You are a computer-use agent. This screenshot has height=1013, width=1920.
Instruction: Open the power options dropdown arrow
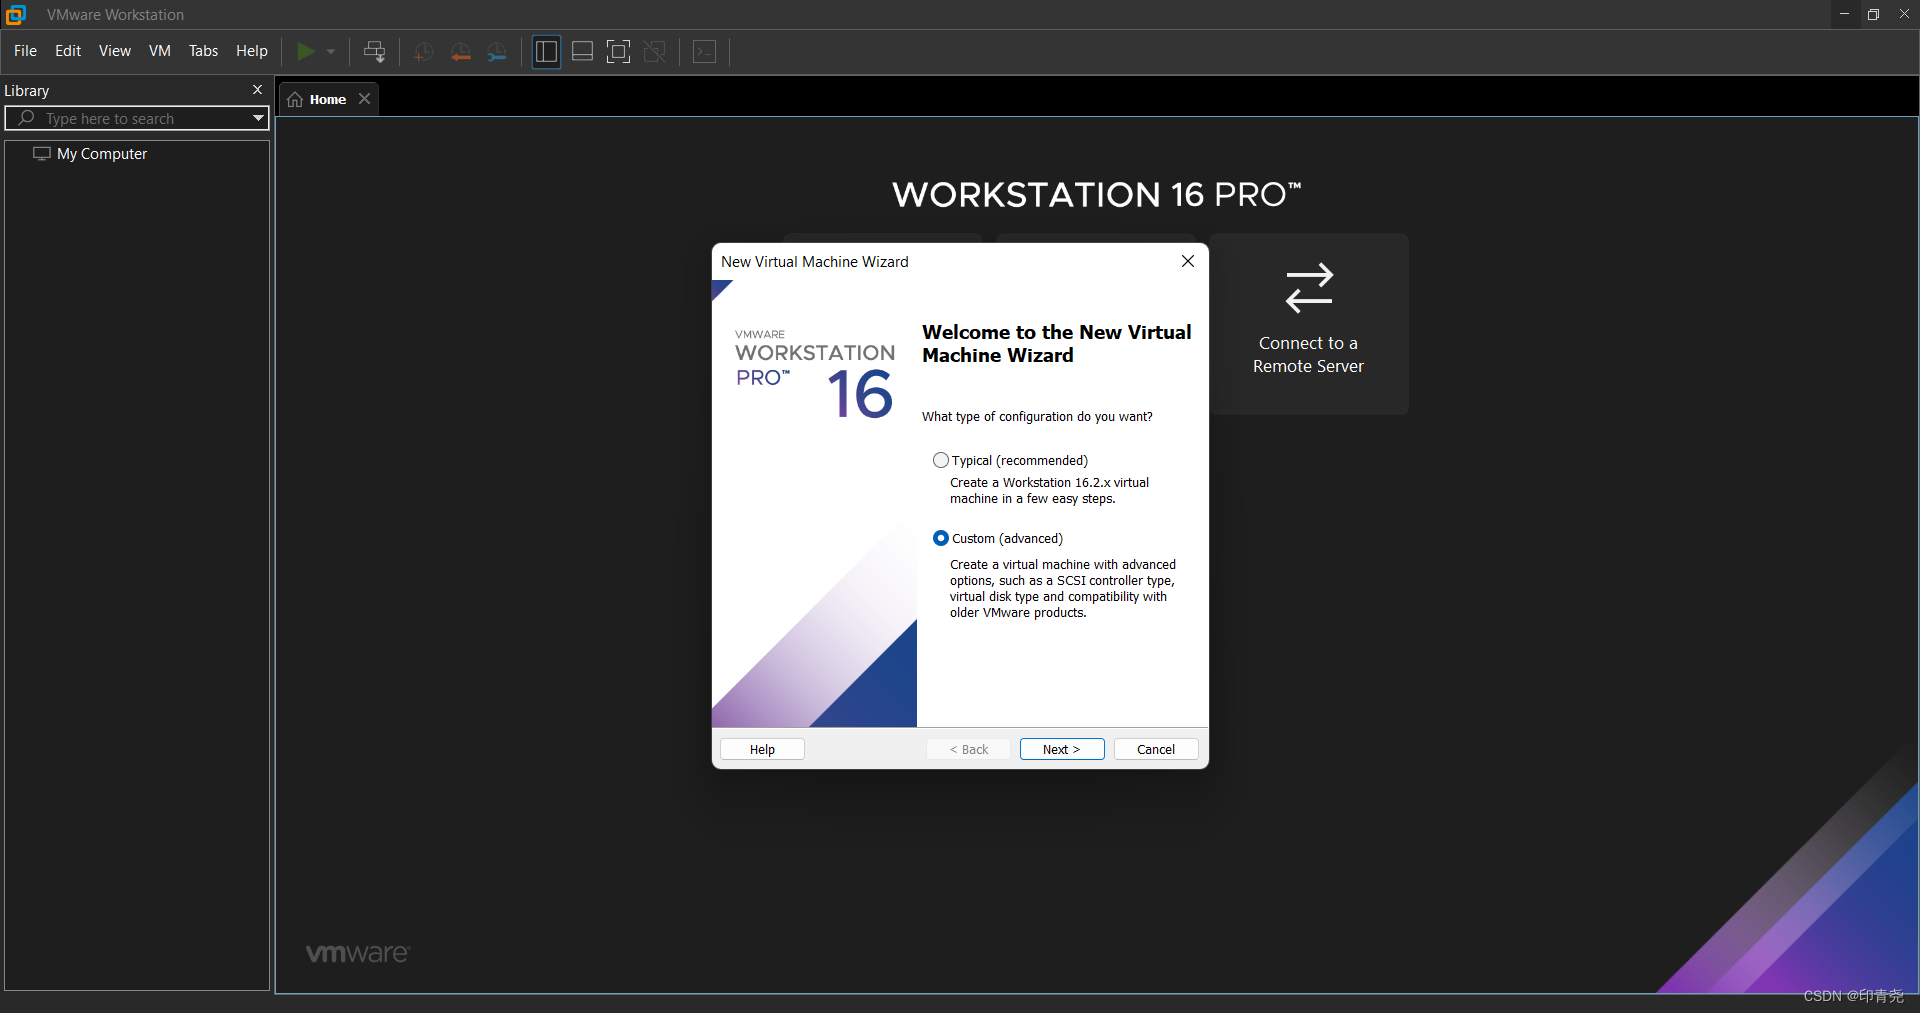coord(331,52)
